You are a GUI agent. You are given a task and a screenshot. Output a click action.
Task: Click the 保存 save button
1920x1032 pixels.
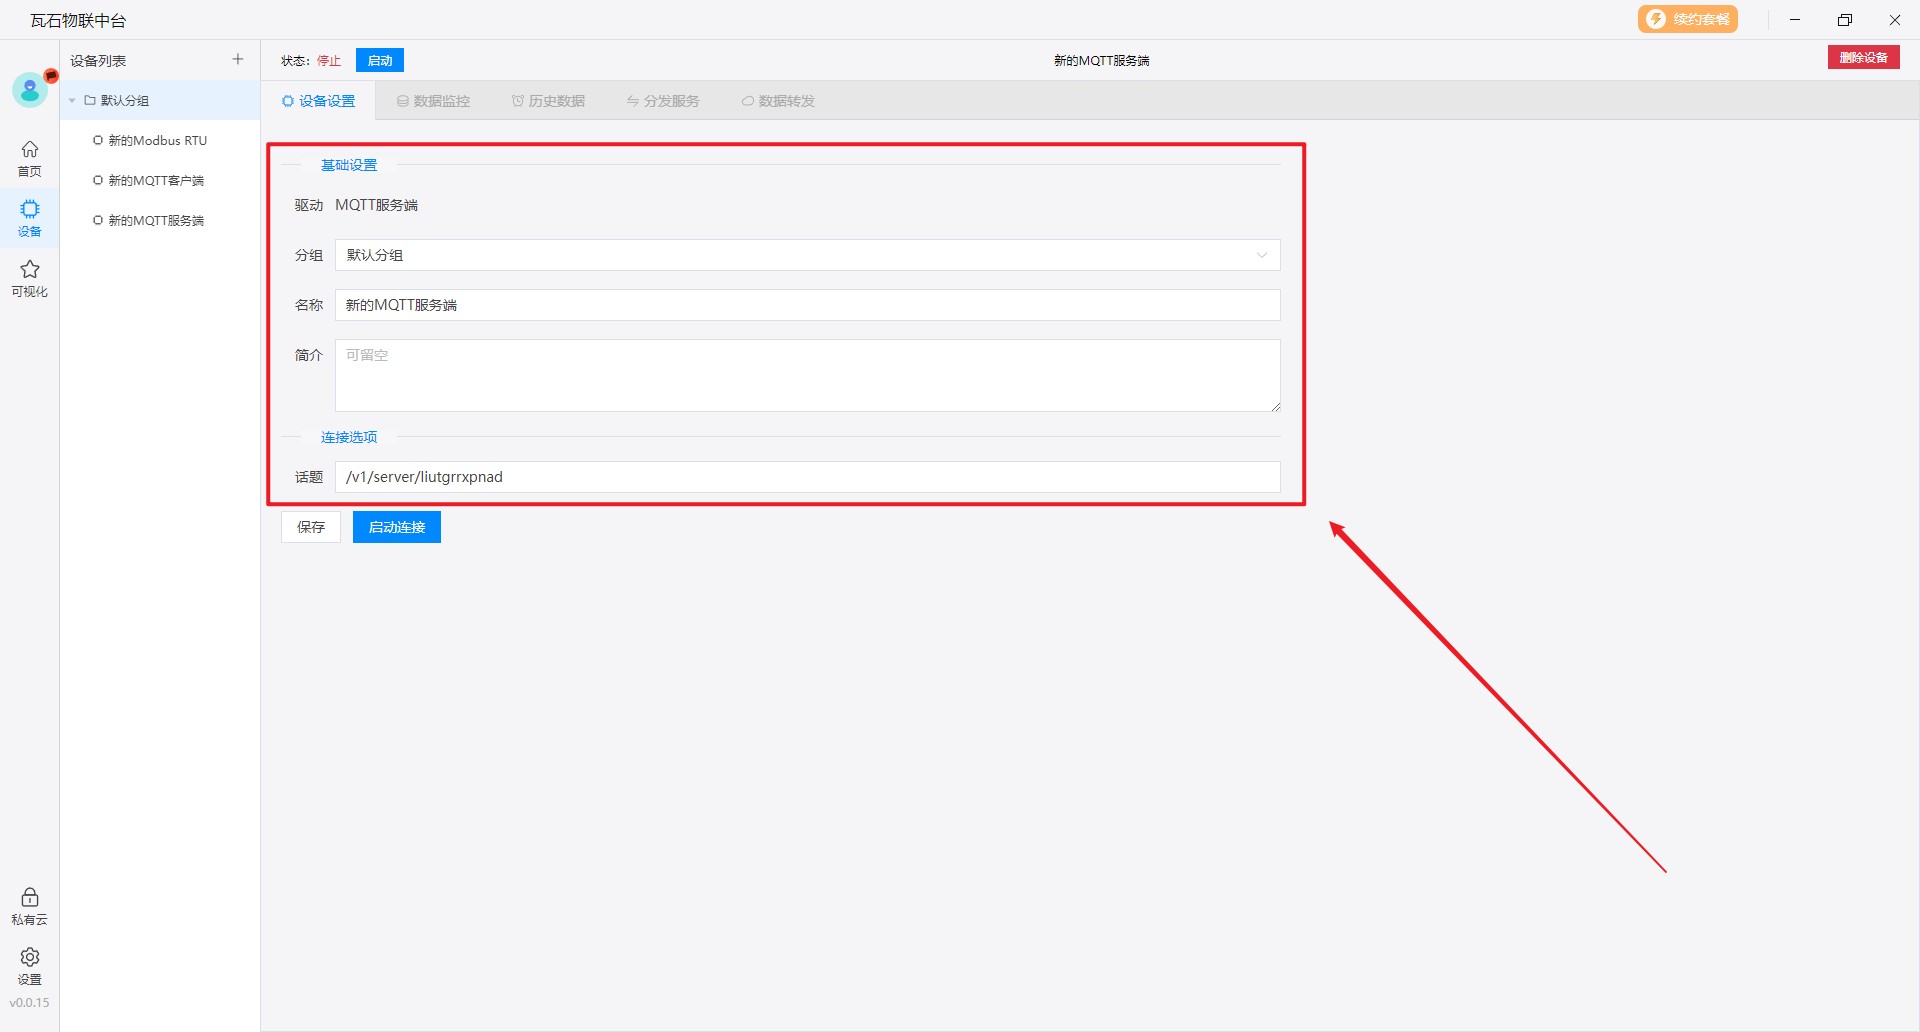311,527
